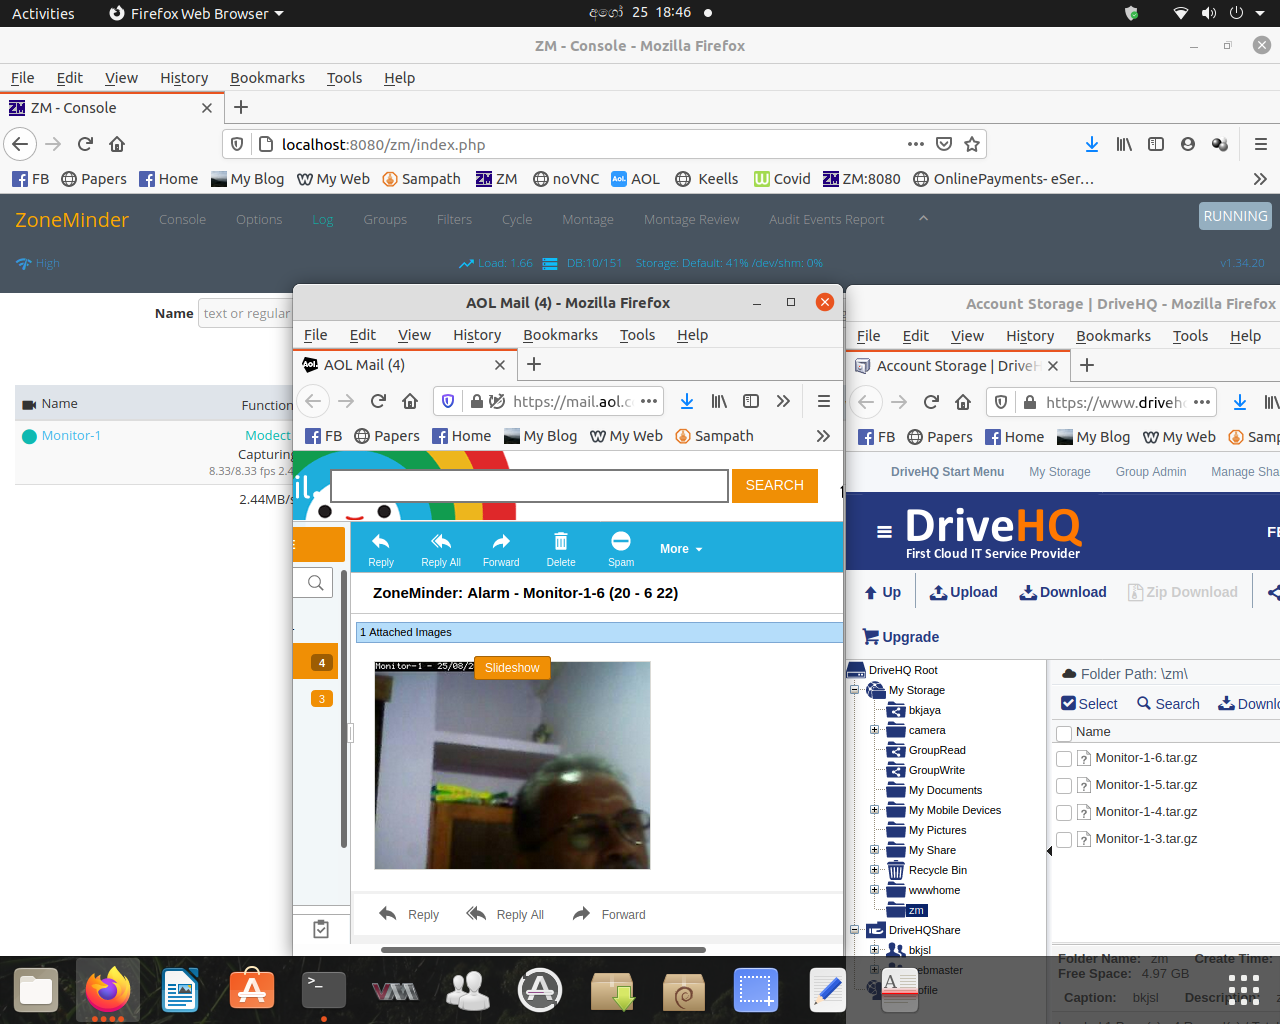Screen dimensions: 1280x1024
Task: Reload the AOL Mail window page
Action: 378,401
